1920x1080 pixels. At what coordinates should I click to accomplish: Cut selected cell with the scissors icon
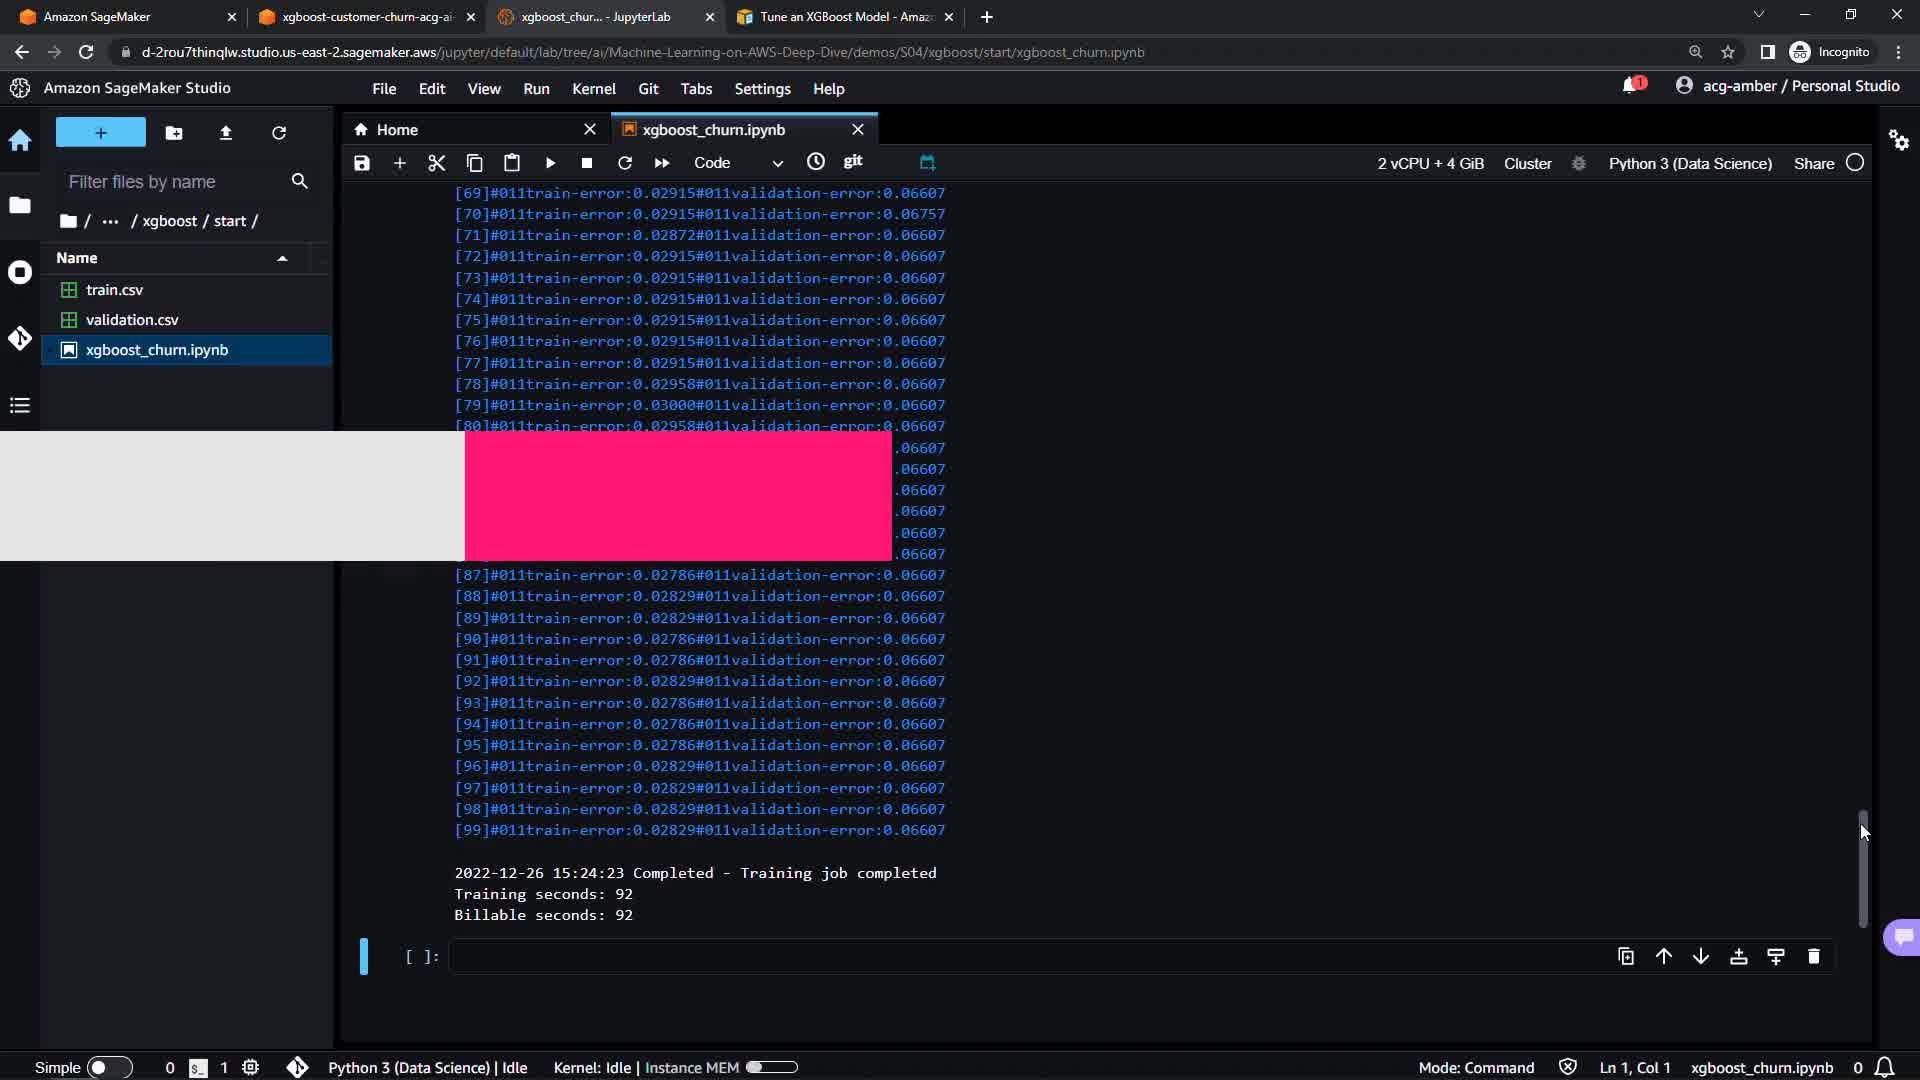[436, 163]
